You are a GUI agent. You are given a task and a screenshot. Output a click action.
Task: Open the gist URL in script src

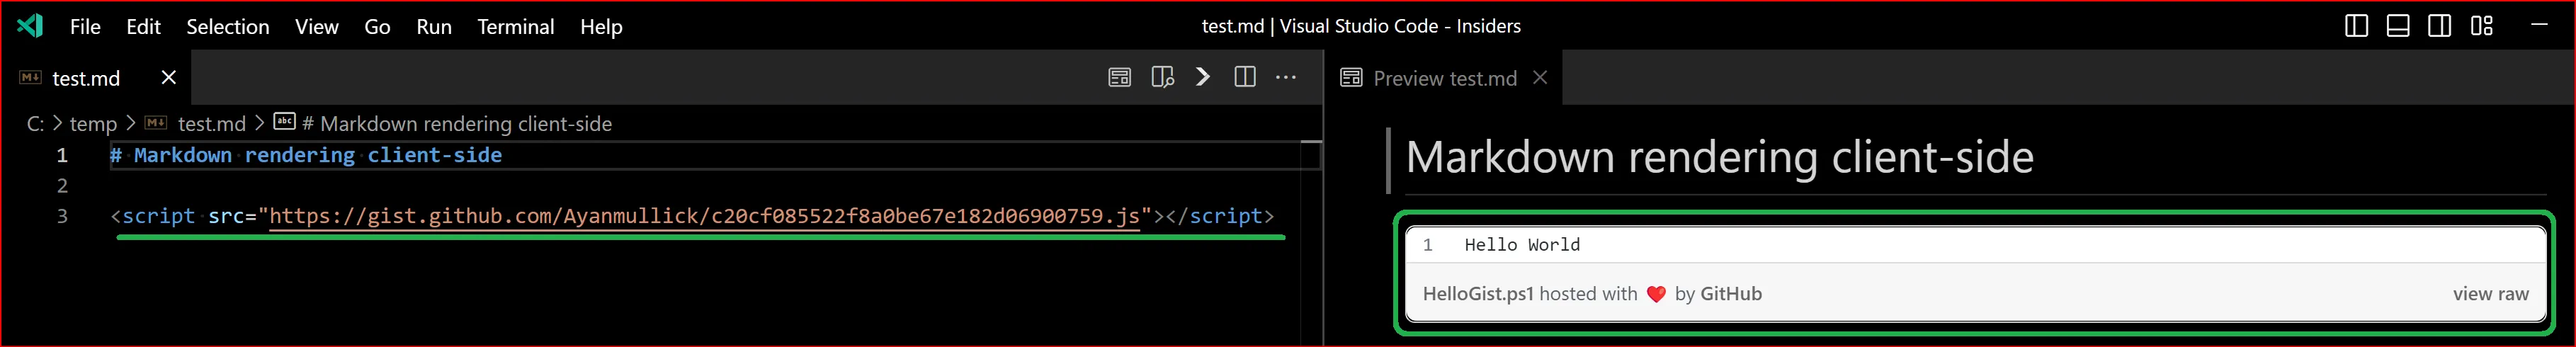[704, 216]
